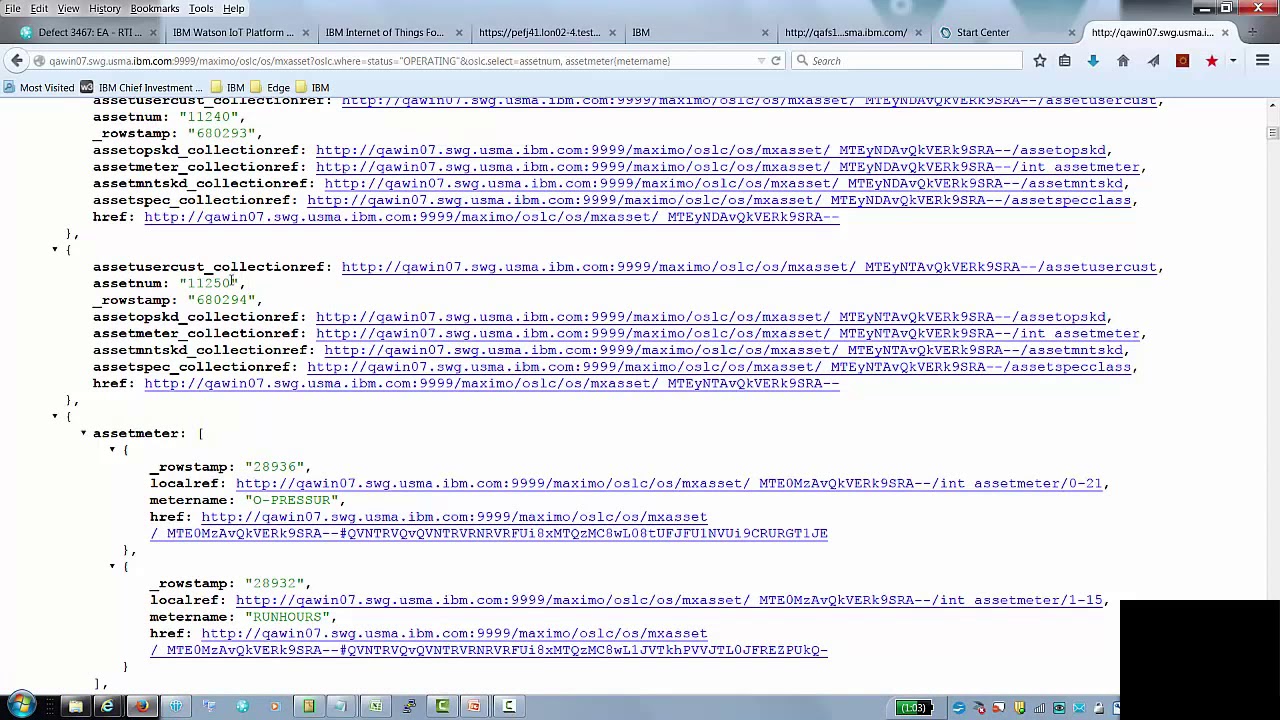Click the vertical scrollbar thumb
This screenshot has height=720, width=1280.
1272,133
